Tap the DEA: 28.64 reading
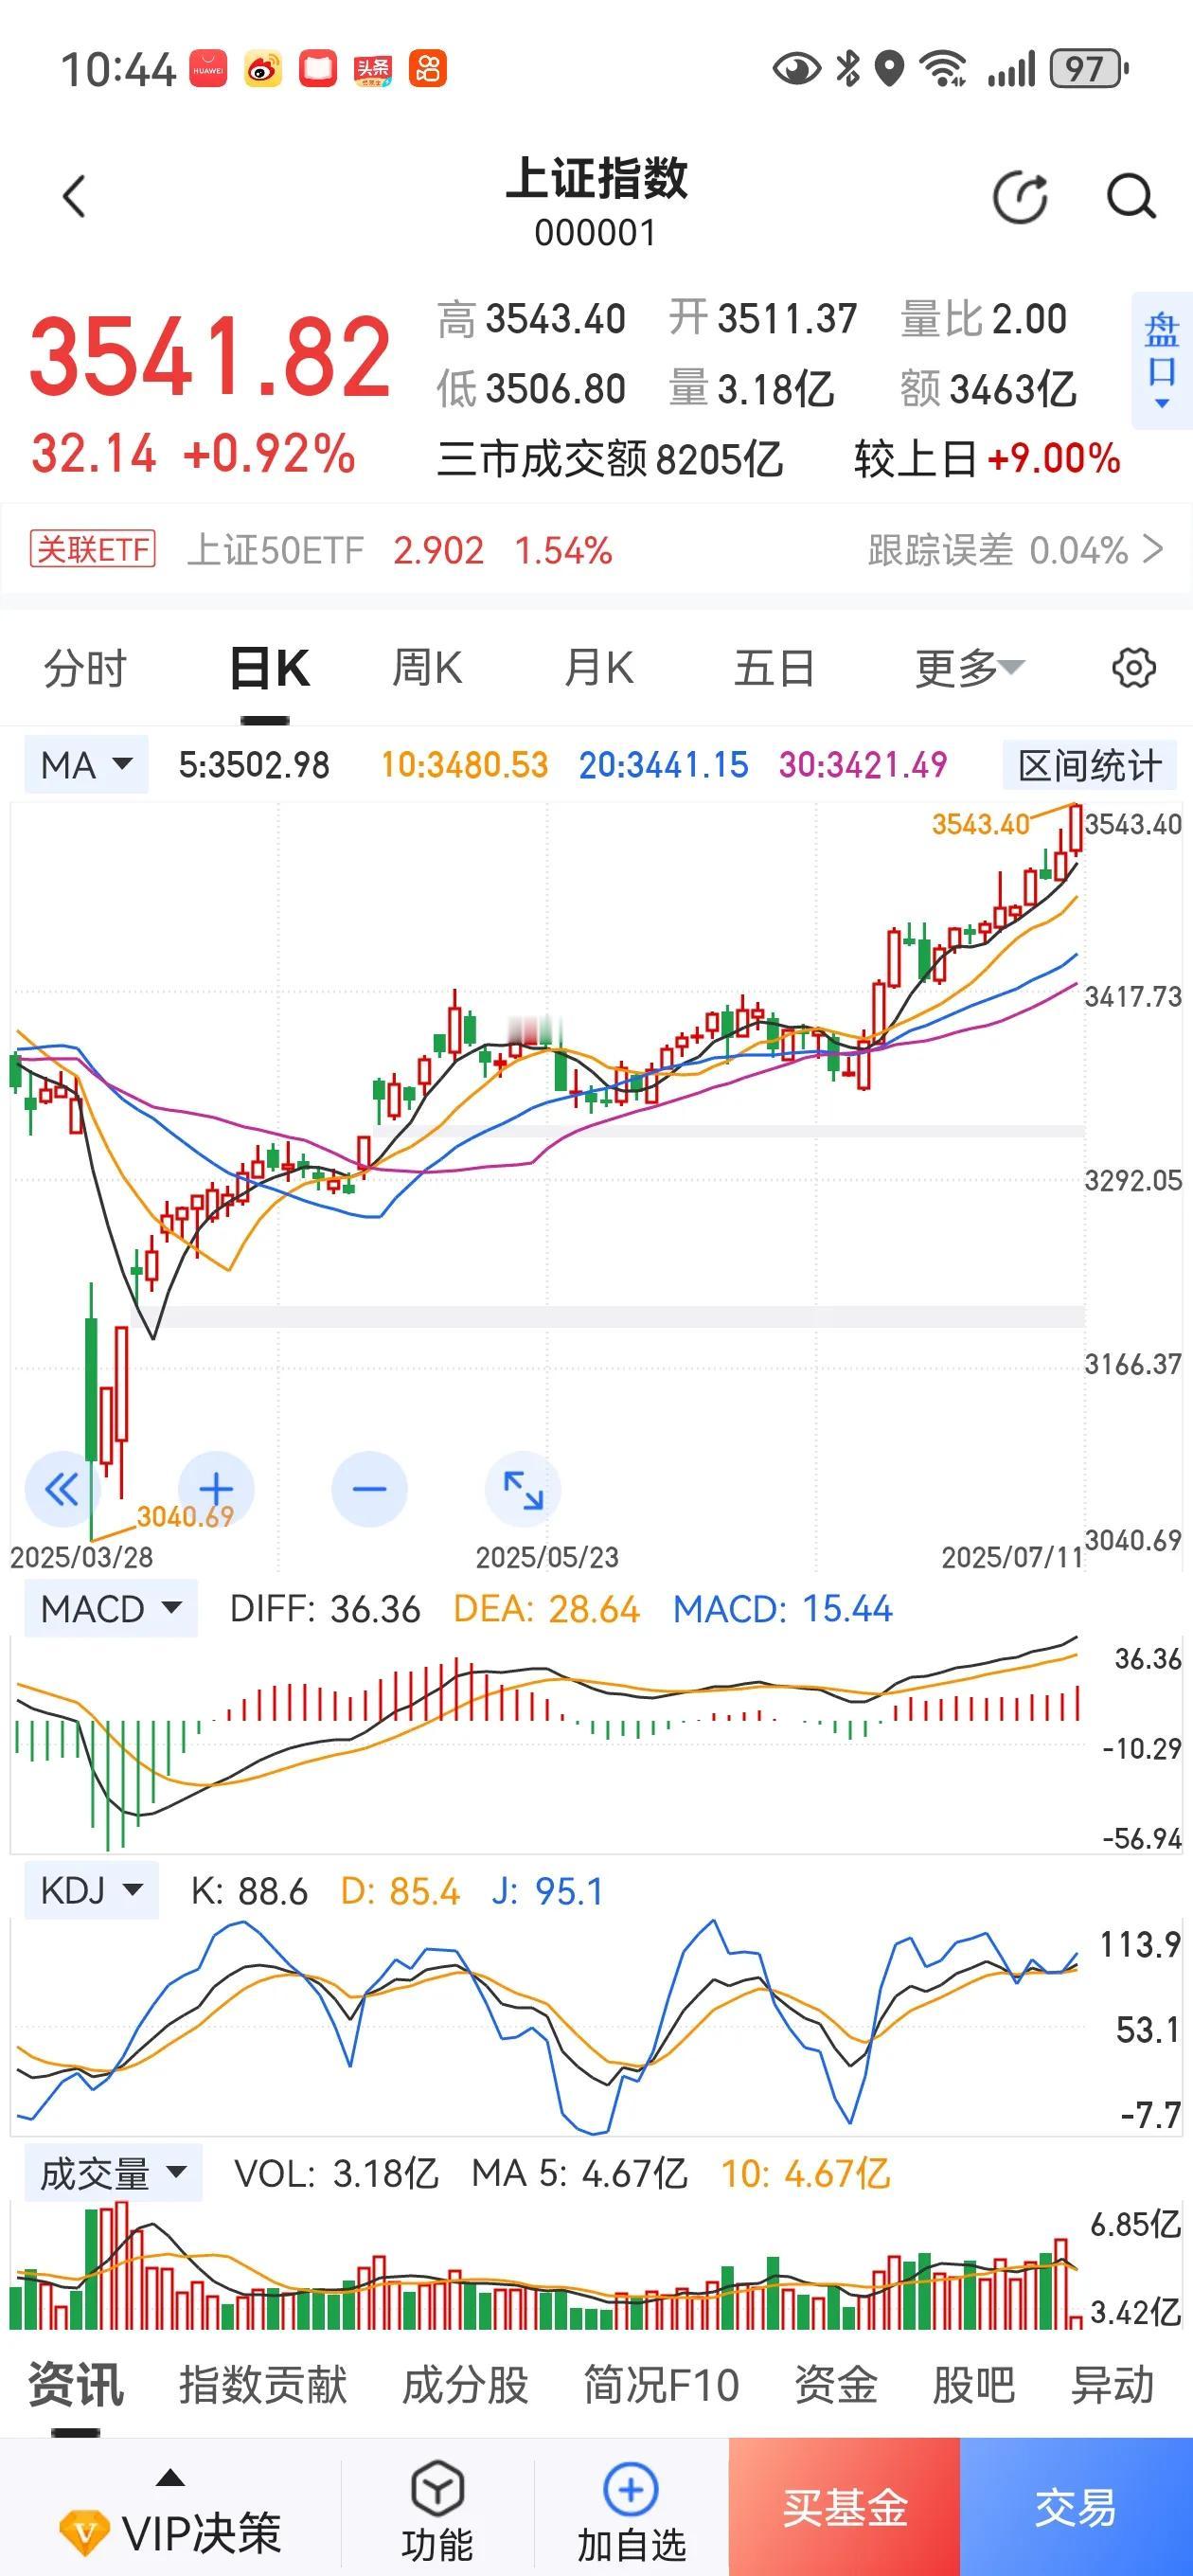Image resolution: width=1193 pixels, height=2576 pixels. [x=546, y=1609]
